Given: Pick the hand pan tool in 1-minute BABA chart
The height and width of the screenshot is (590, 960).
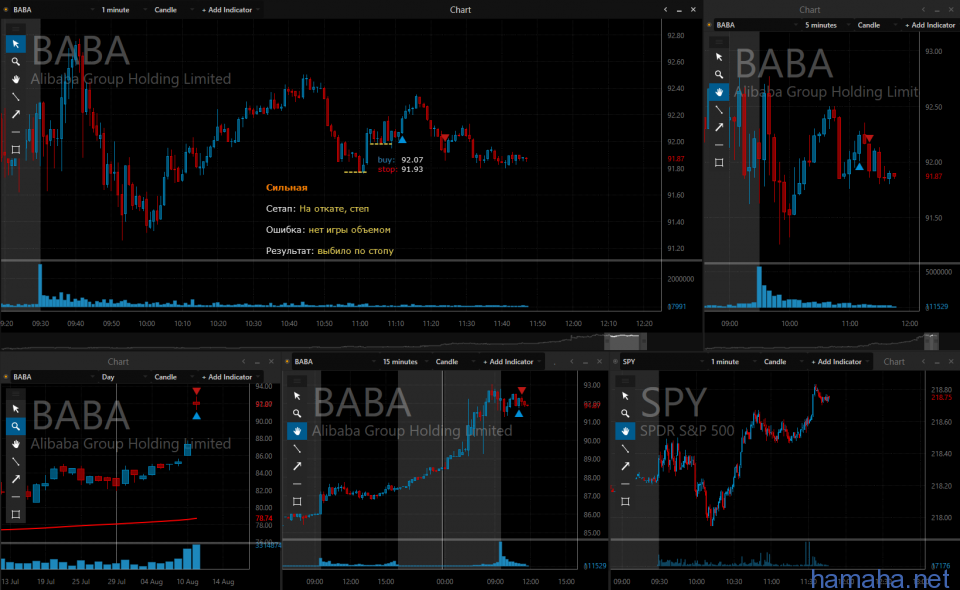Looking at the screenshot, I should tap(15, 79).
